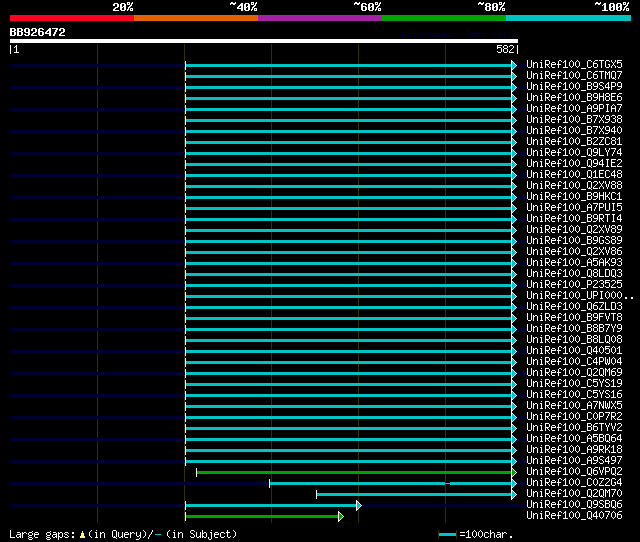Select UniRef100_B9RTI4 row label

(574, 218)
